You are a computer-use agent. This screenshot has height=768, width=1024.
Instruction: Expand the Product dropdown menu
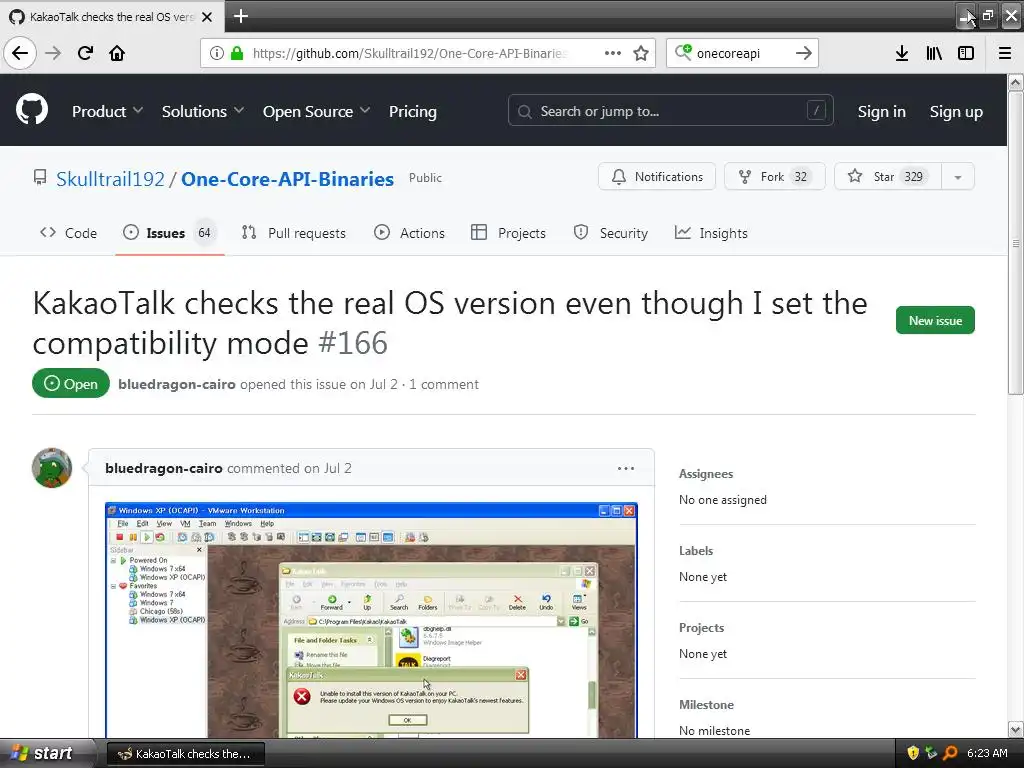[x=108, y=112]
